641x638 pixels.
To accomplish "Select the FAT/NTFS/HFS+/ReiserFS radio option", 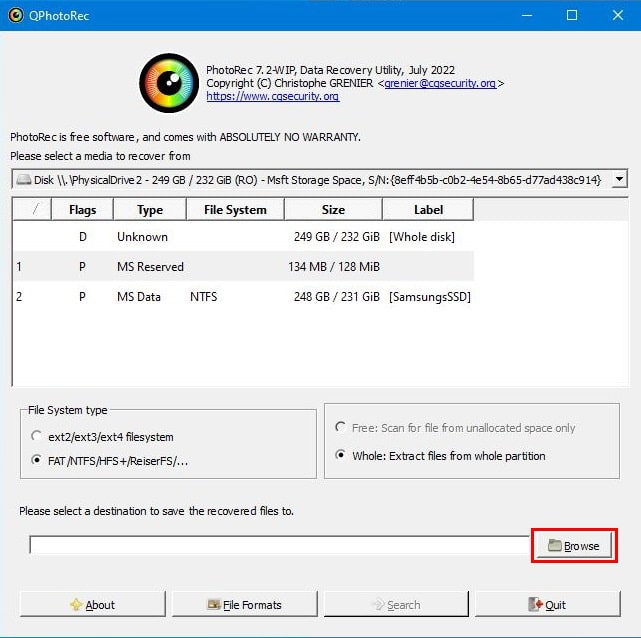I will pos(110,461).
